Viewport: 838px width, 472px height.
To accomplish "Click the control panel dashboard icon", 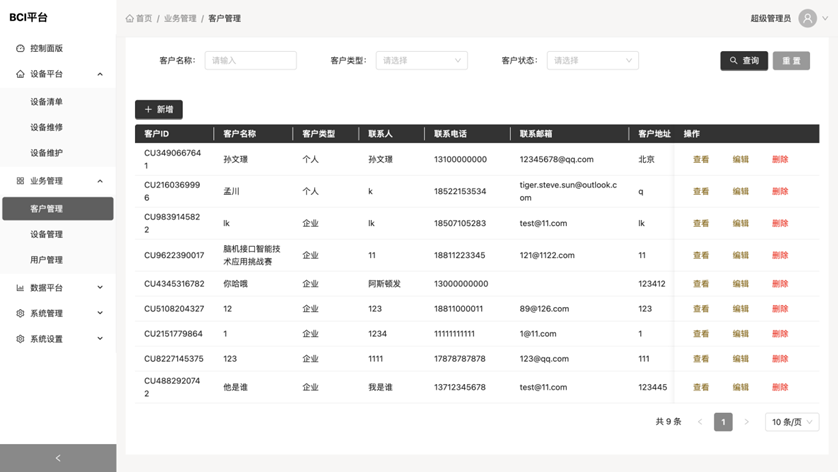I will pos(20,48).
